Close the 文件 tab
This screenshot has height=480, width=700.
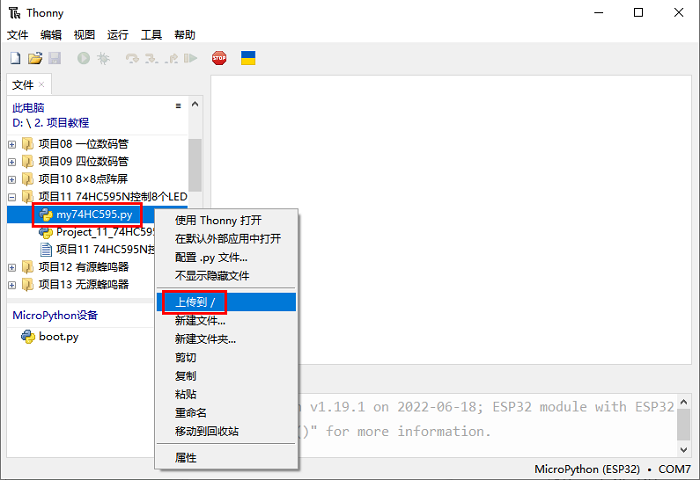point(41,85)
